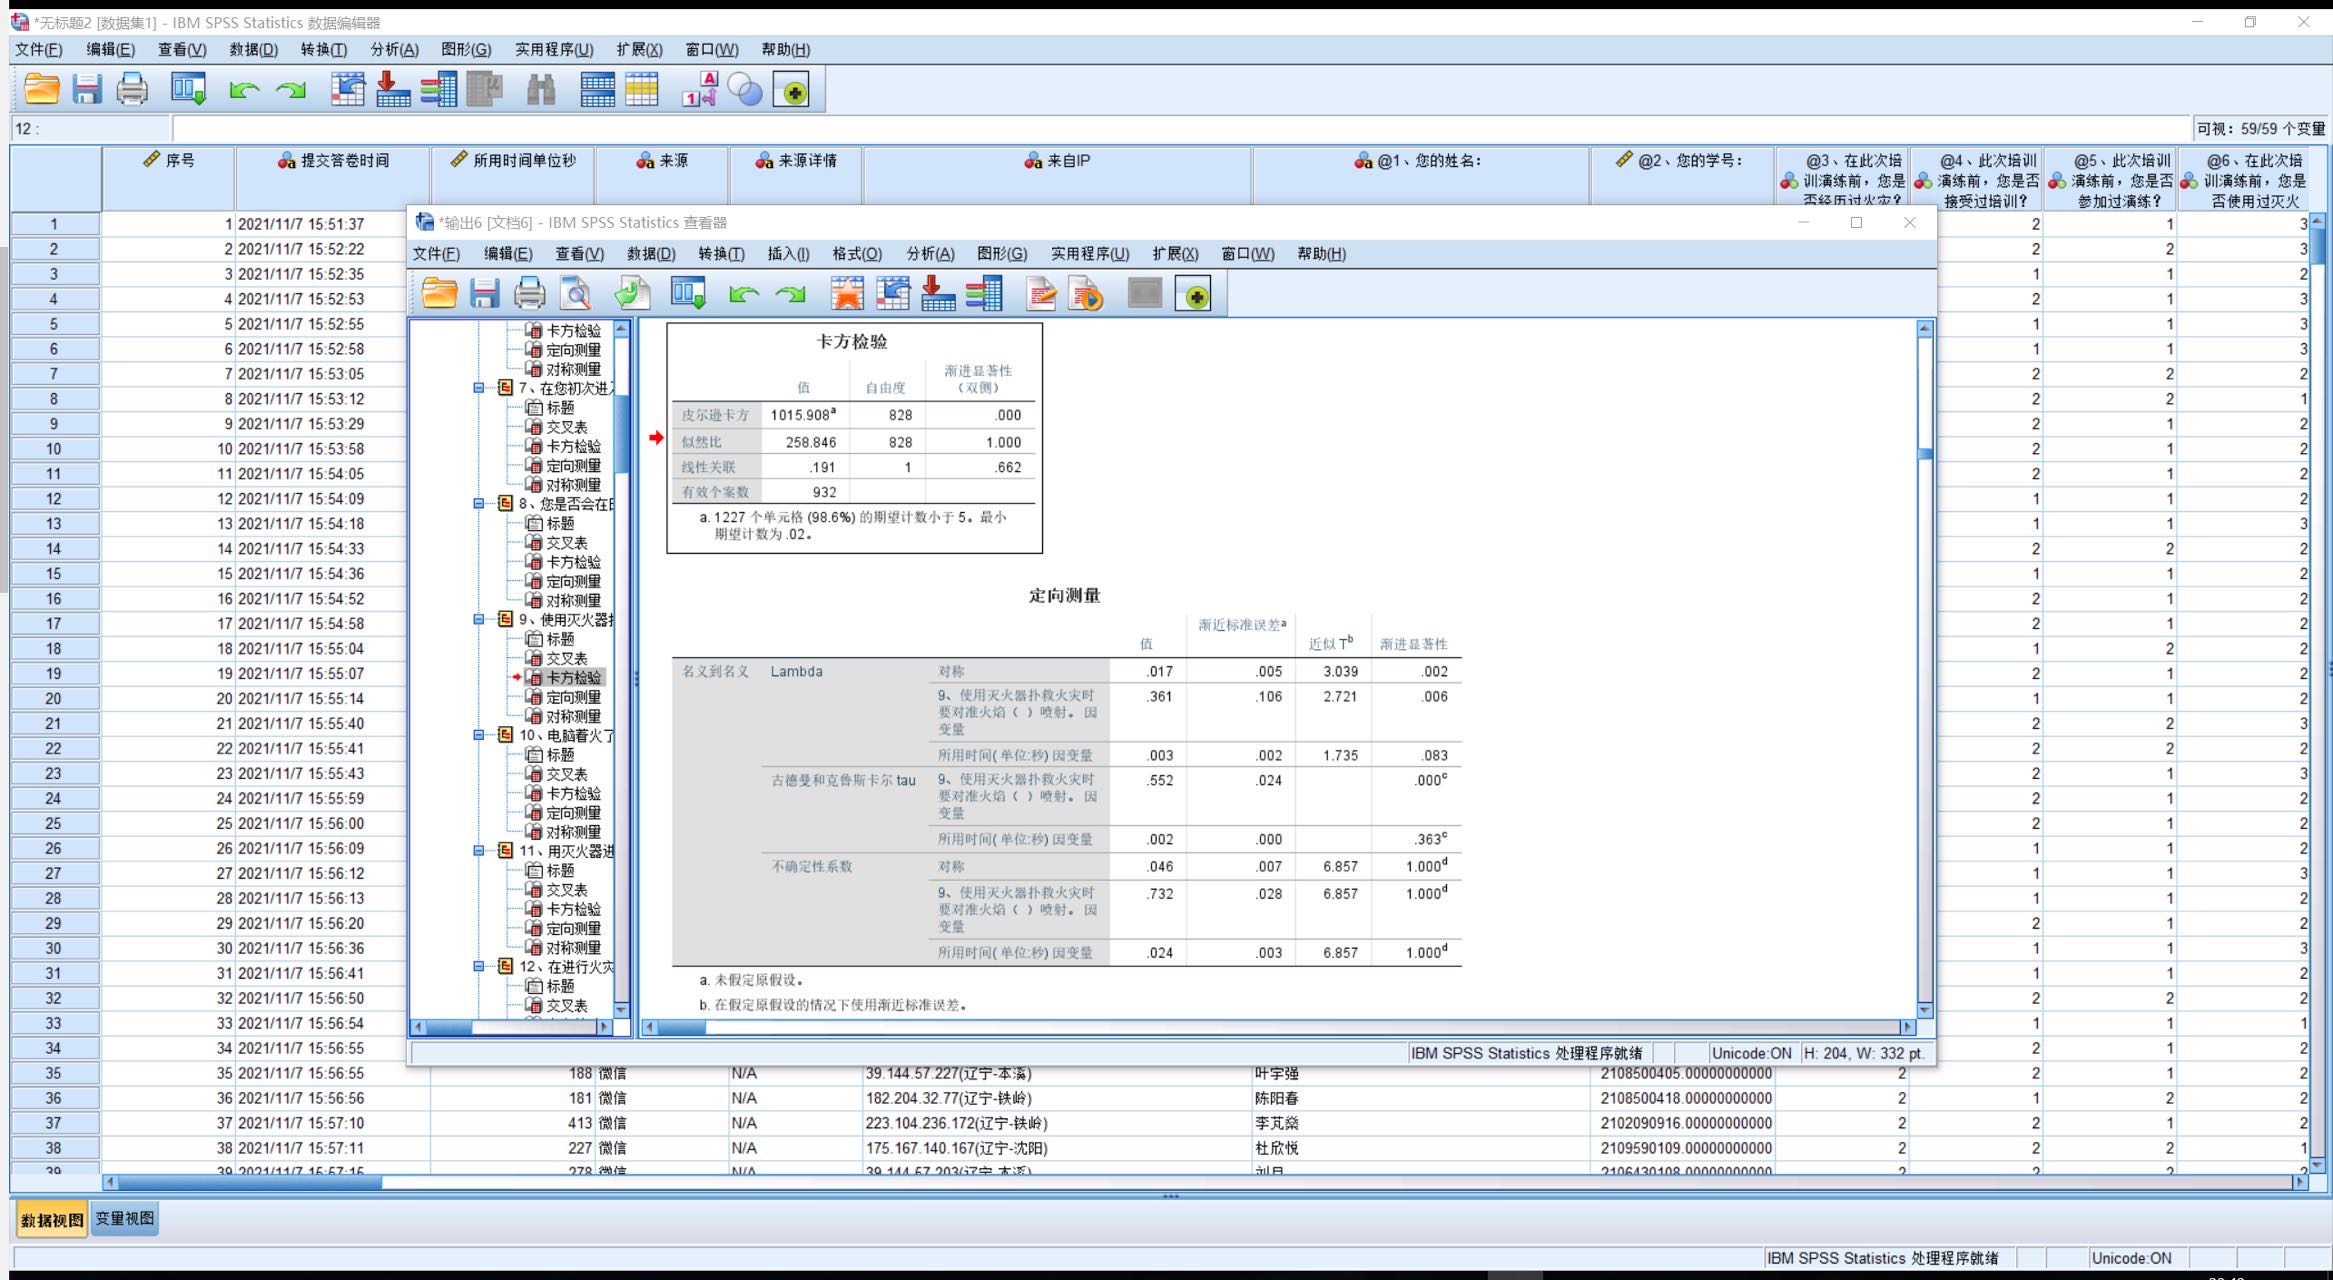This screenshot has height=1280, width=2333.
Task: Click Save icon in the viewer window toolbar
Action: pos(485,294)
